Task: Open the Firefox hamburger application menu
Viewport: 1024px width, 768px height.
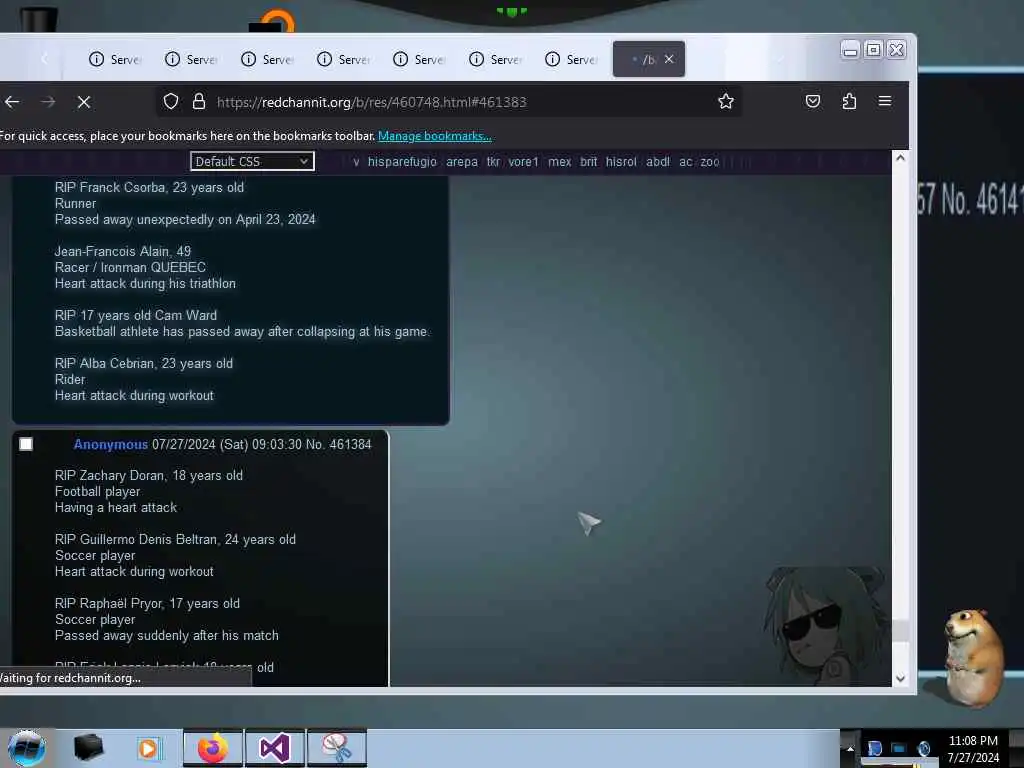Action: pos(885,101)
